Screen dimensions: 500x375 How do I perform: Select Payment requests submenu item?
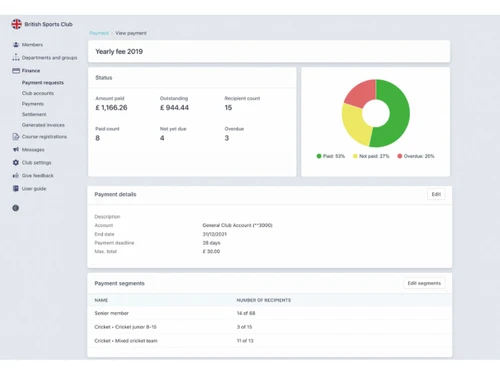43,83
